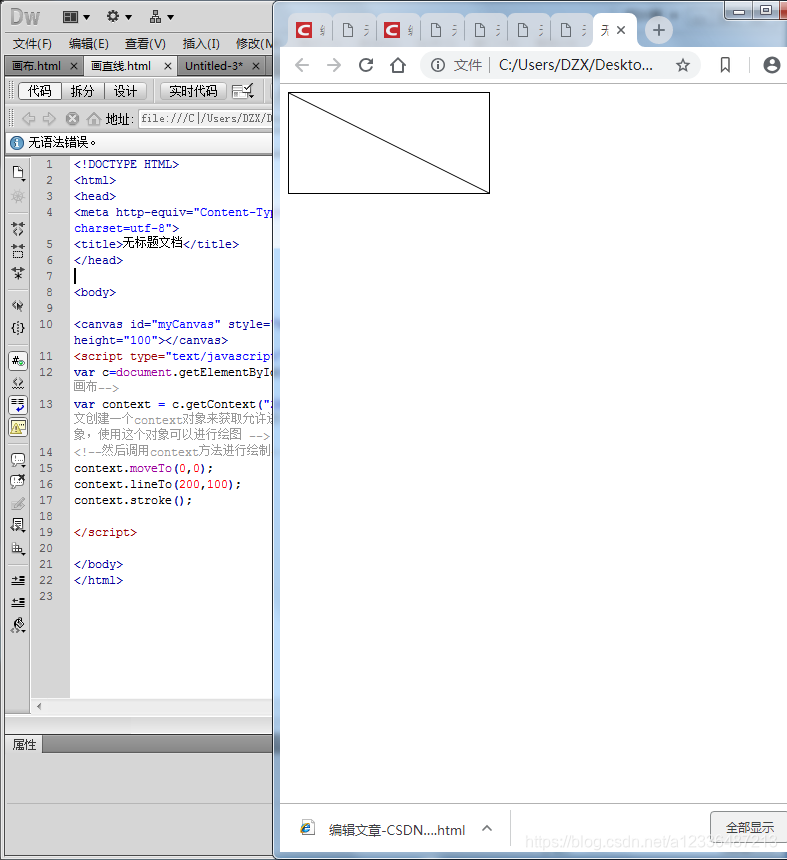Toggle Line Numbers icon
The image size is (787, 860).
click(18, 361)
